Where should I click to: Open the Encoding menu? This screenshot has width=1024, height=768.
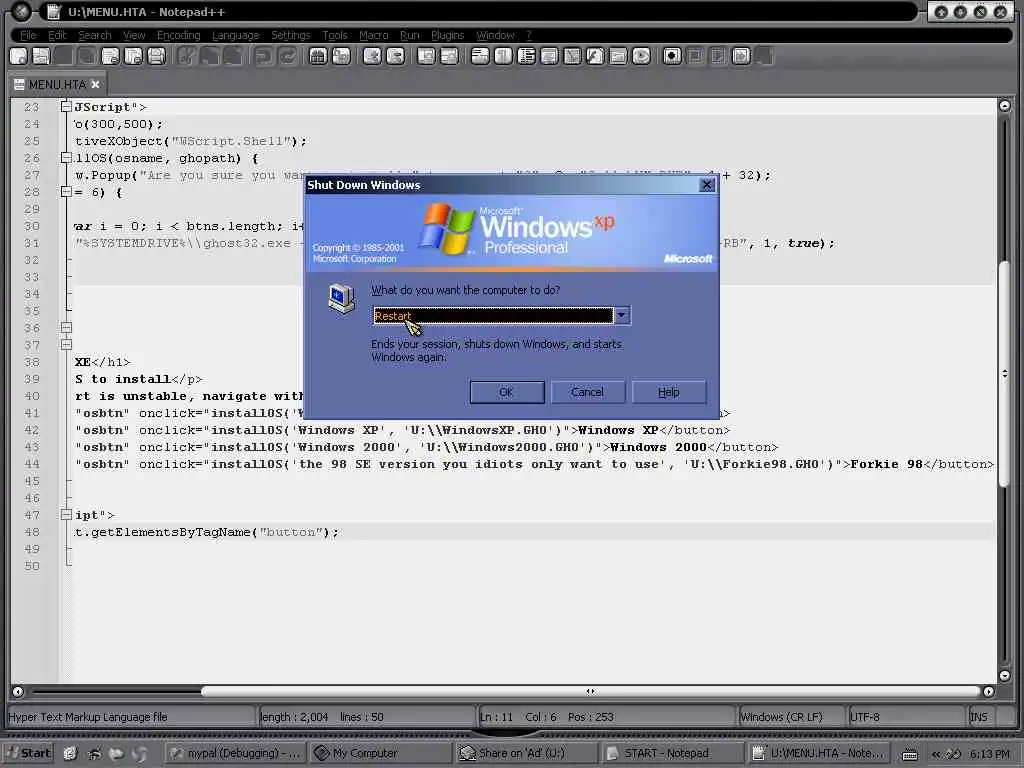[x=178, y=35]
